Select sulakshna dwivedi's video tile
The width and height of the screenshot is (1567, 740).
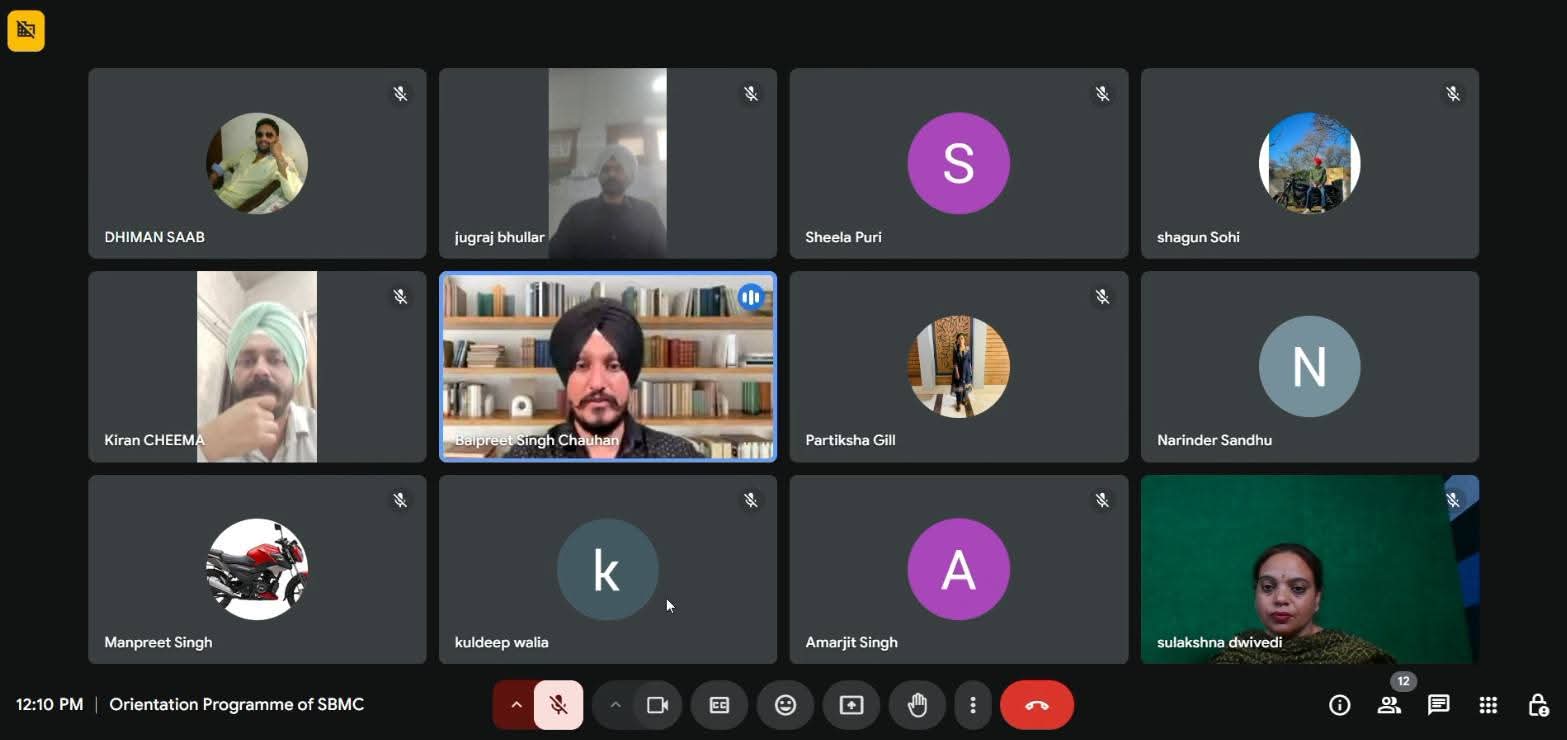pyautogui.click(x=1310, y=569)
